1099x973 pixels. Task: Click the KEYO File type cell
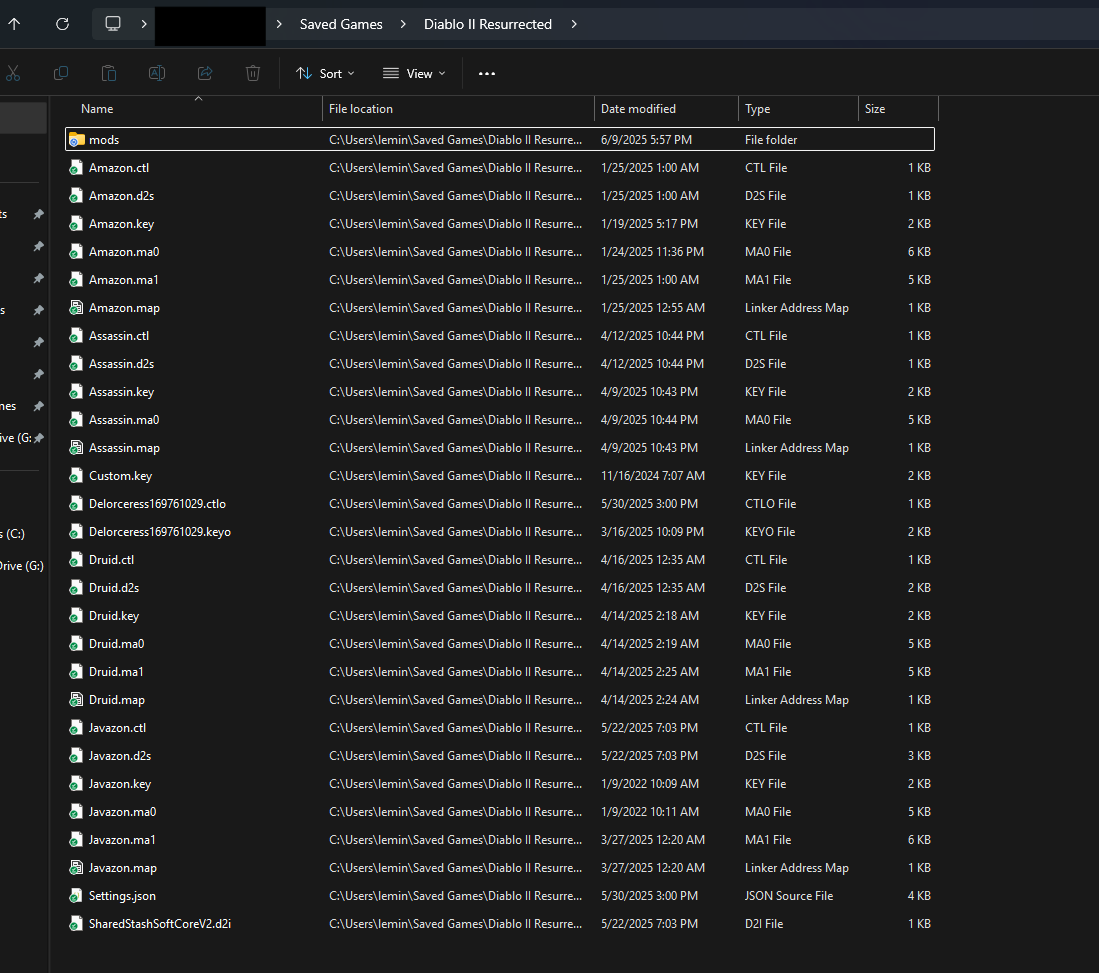click(770, 532)
